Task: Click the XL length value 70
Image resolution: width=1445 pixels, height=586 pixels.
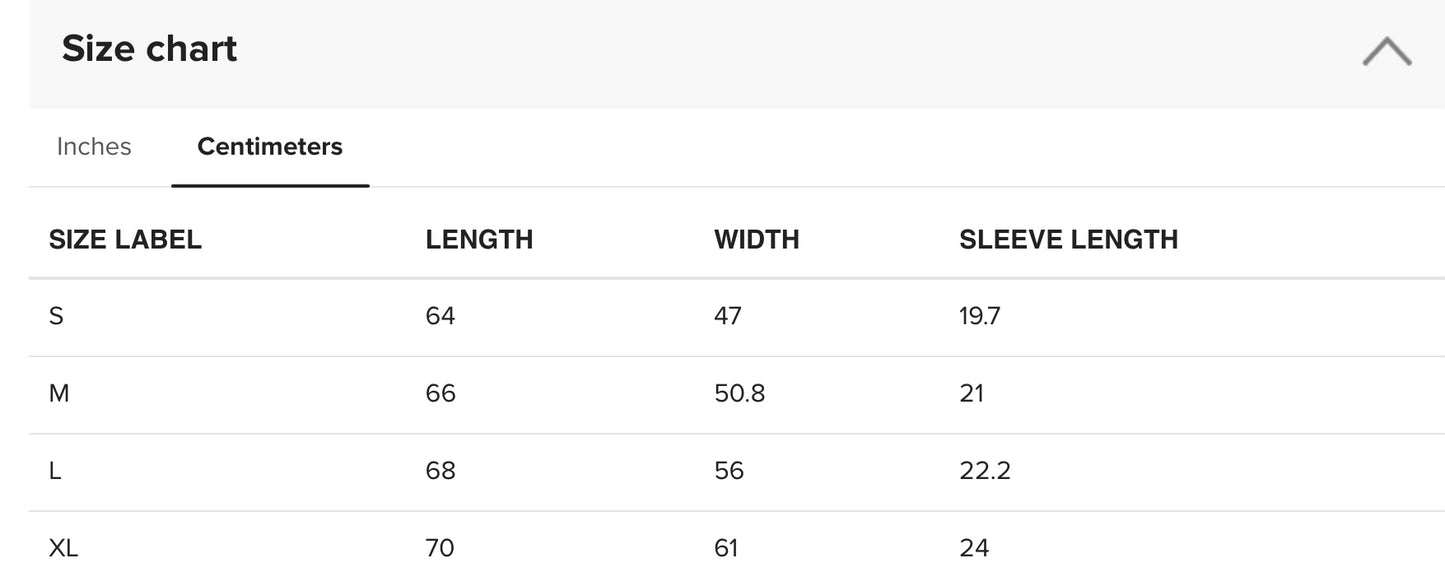Action: click(440, 548)
